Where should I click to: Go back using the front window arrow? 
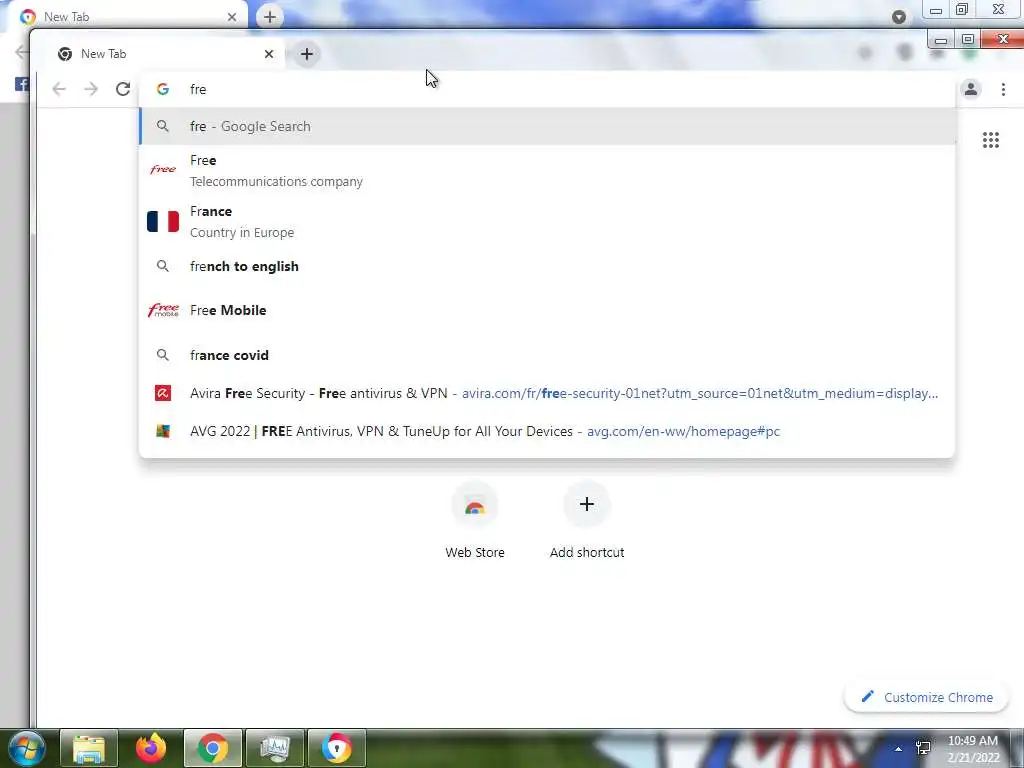click(59, 89)
